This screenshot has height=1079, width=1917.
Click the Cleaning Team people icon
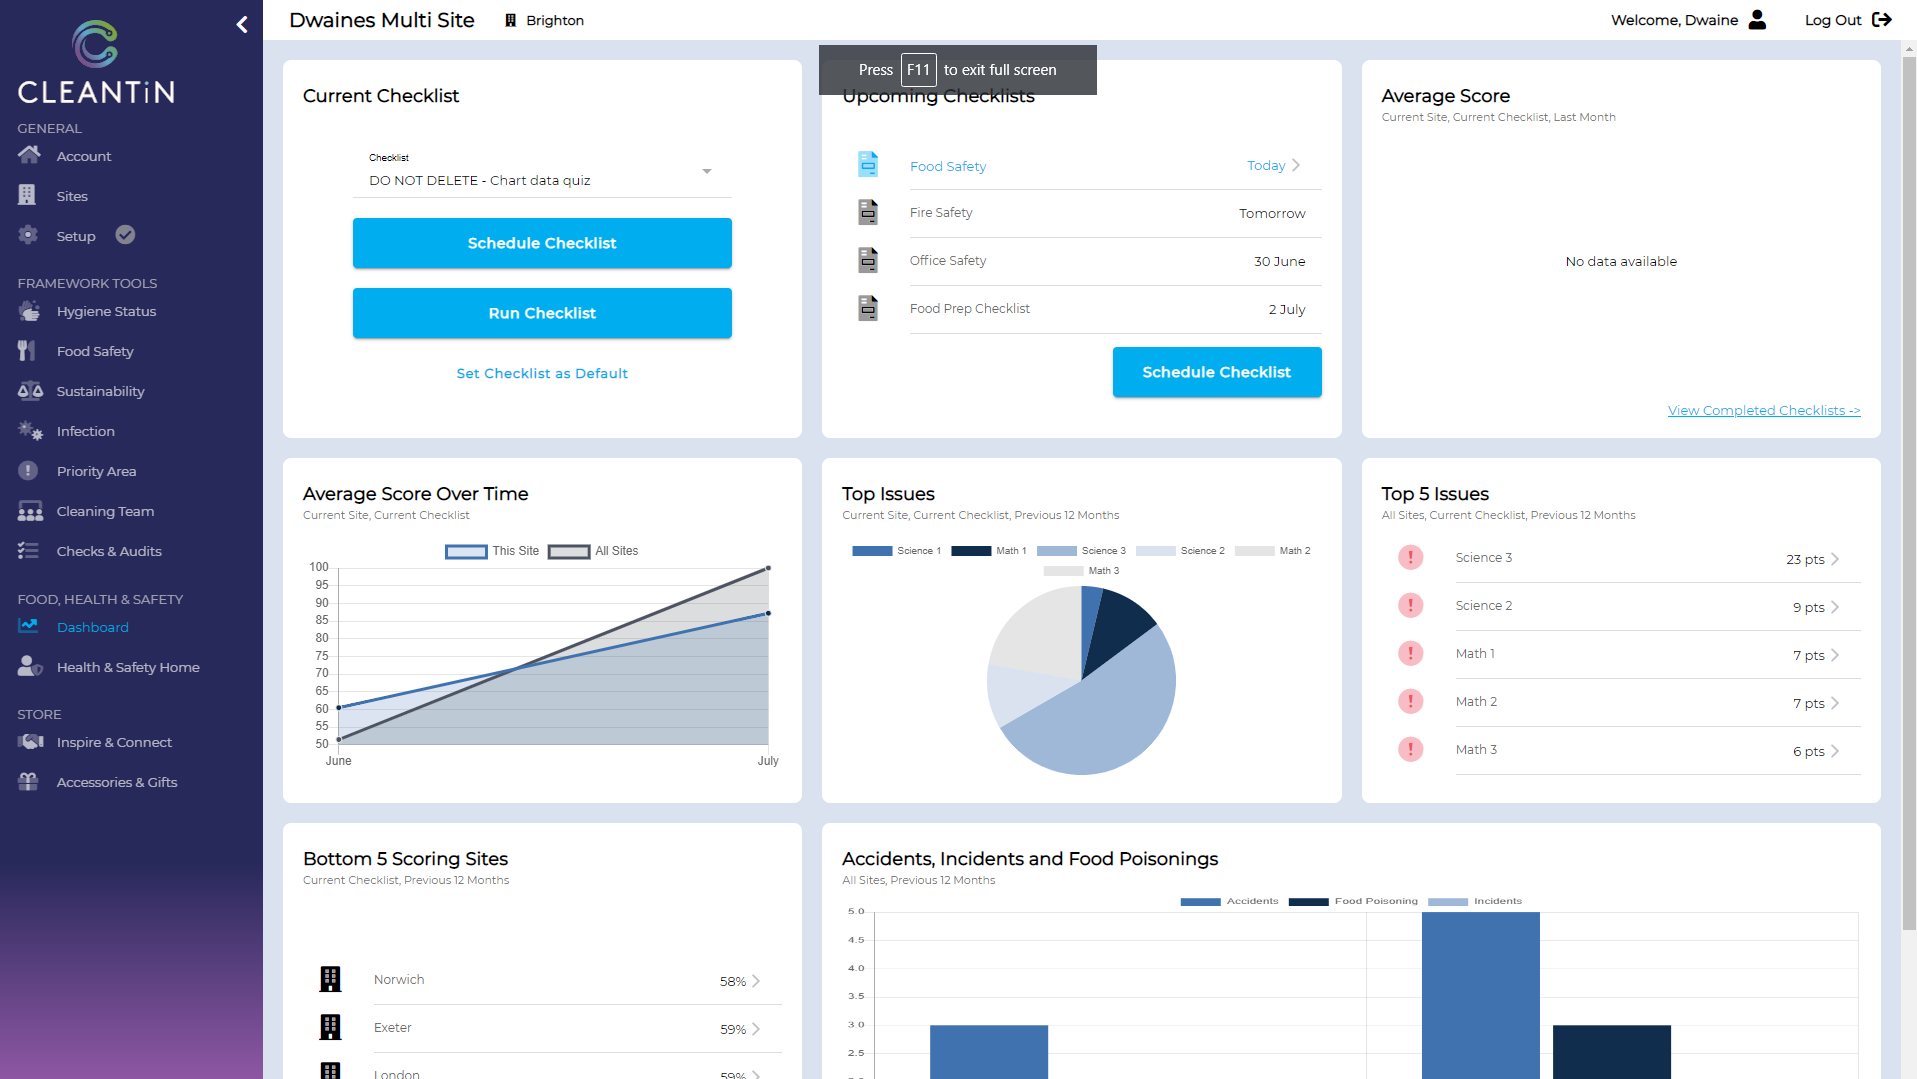coord(30,511)
